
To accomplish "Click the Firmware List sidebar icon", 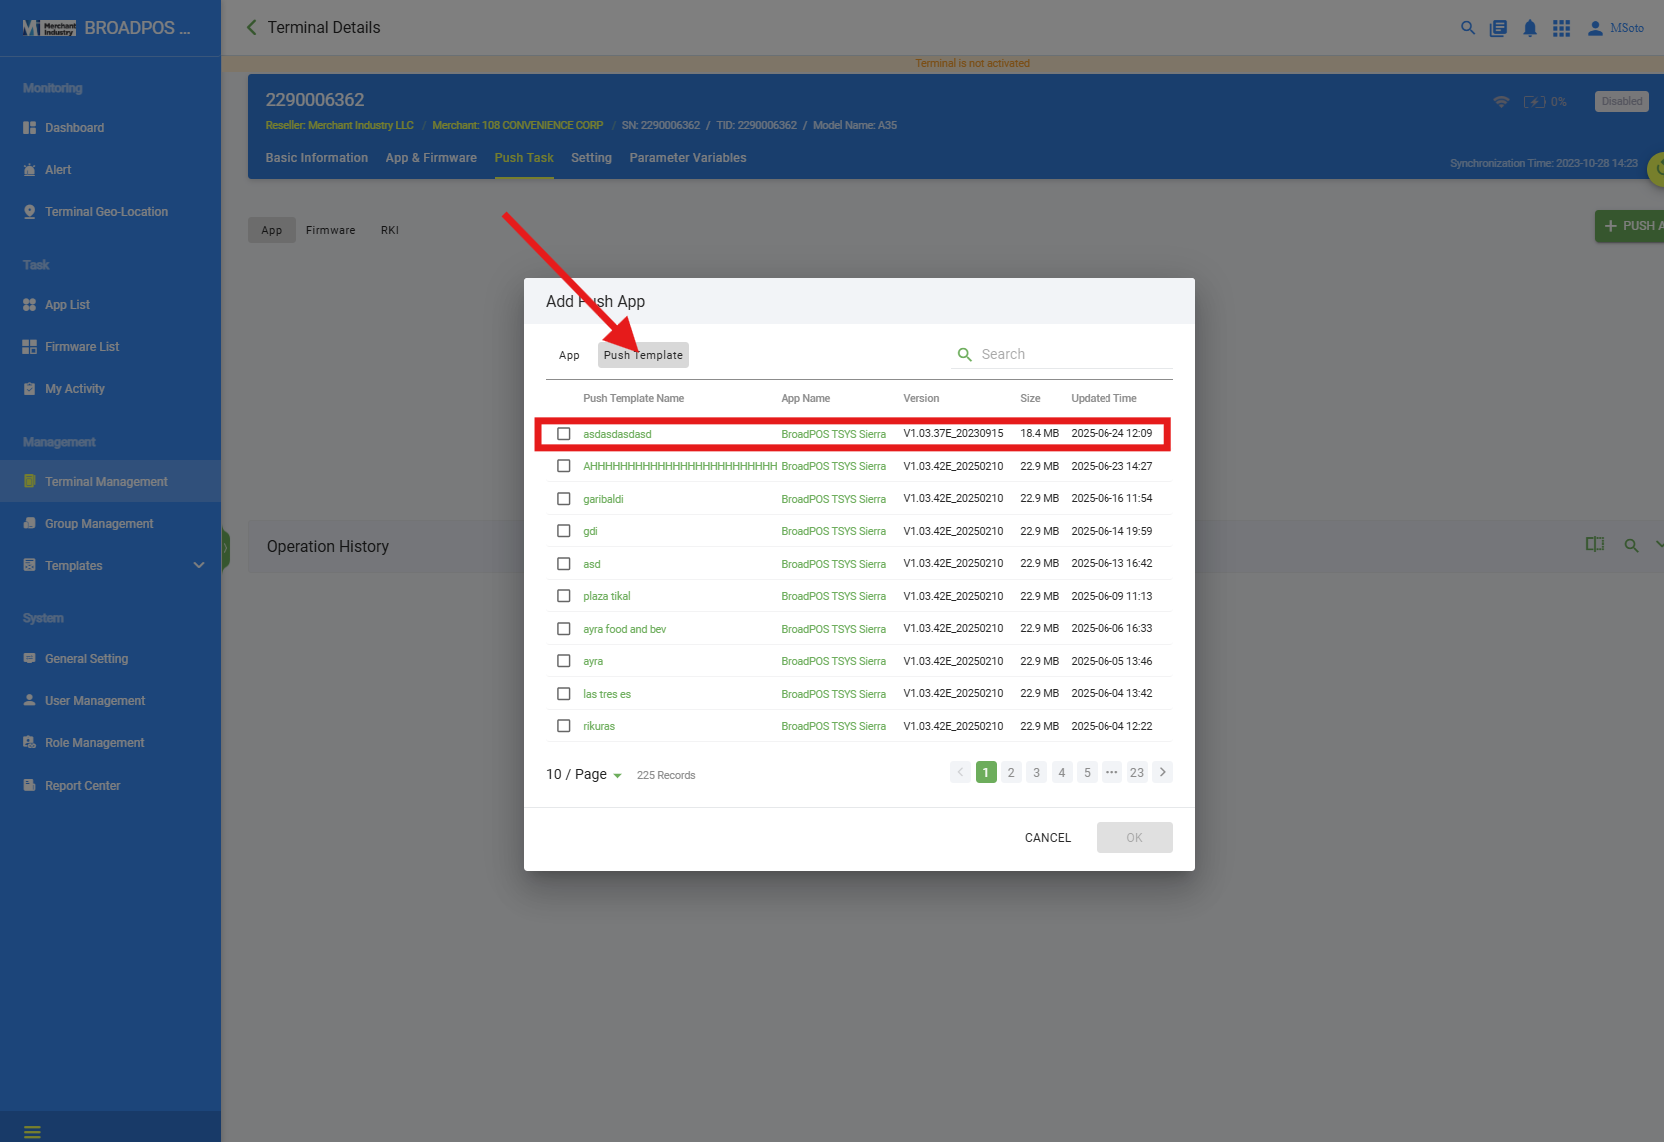I will pyautogui.click(x=30, y=347).
